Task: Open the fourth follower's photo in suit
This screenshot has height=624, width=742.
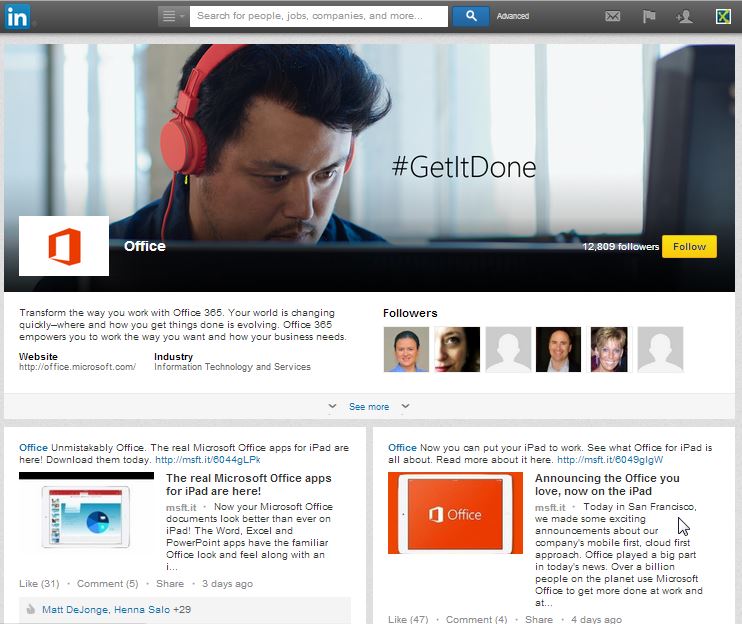Action: coord(558,349)
